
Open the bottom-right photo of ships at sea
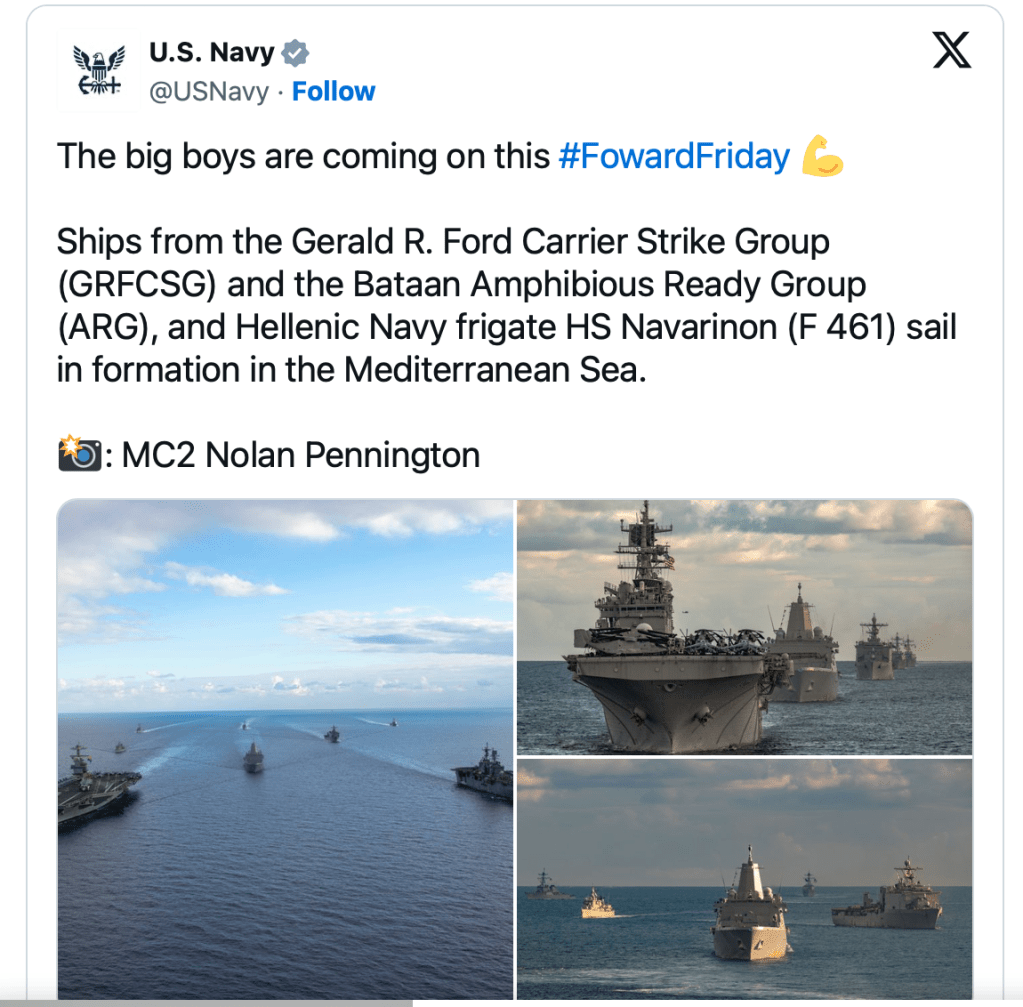pyautogui.click(x=744, y=880)
